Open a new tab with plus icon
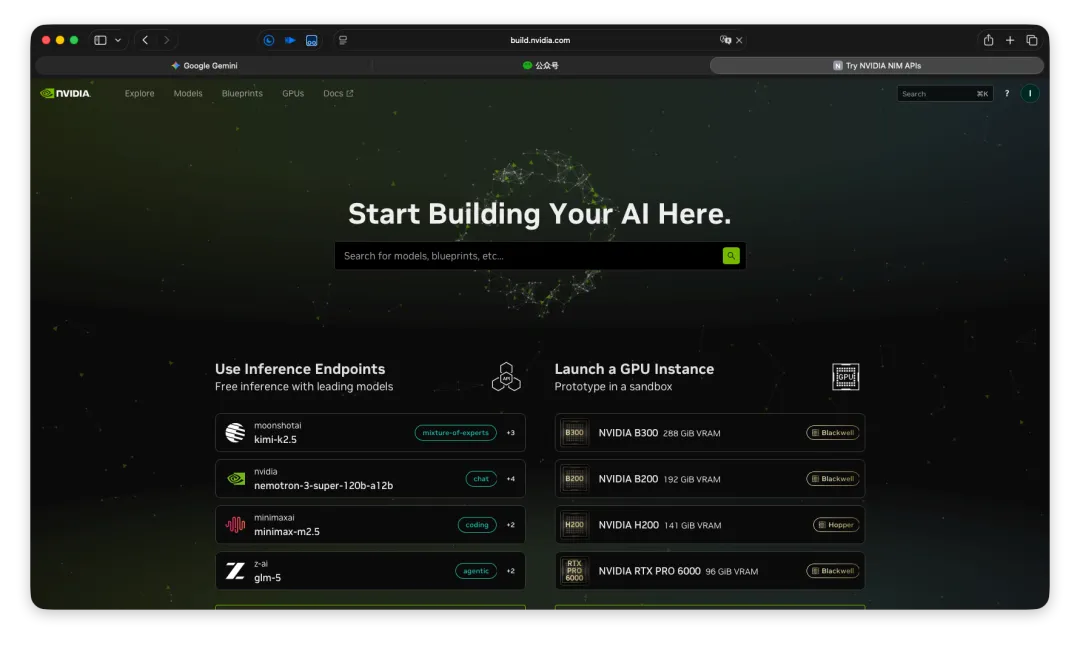 (1010, 40)
